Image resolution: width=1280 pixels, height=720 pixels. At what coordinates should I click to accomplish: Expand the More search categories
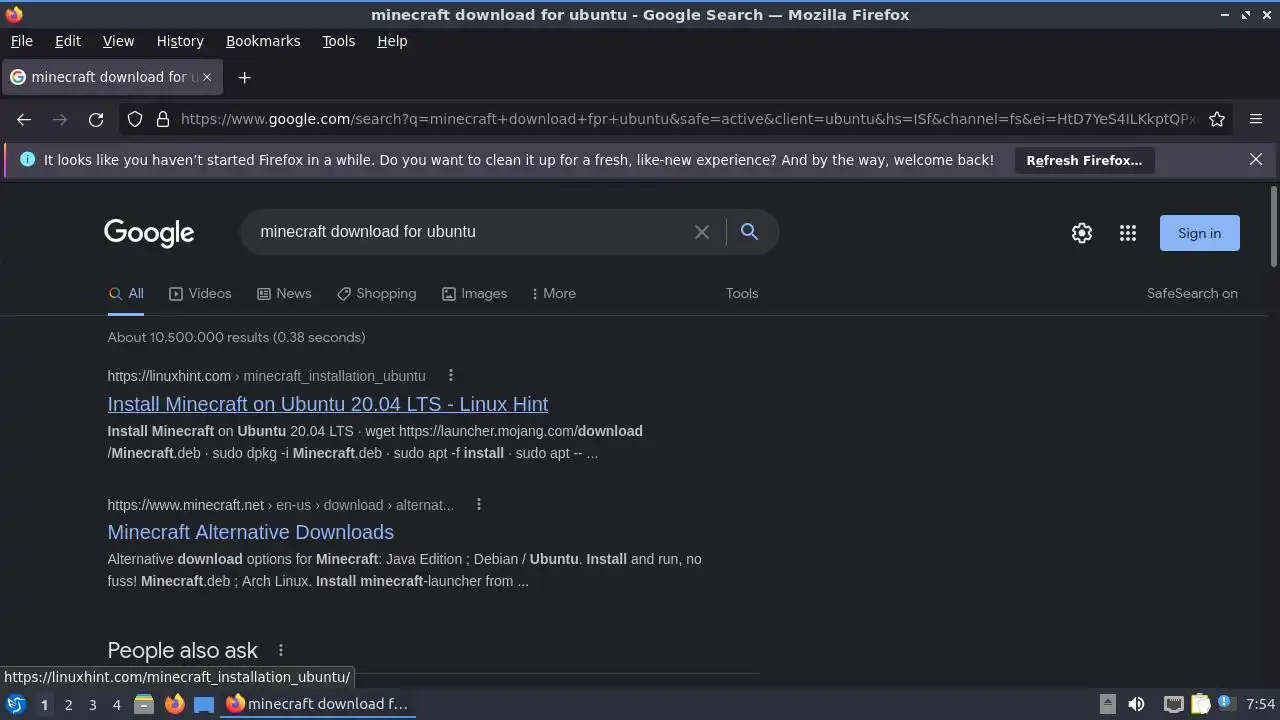554,293
